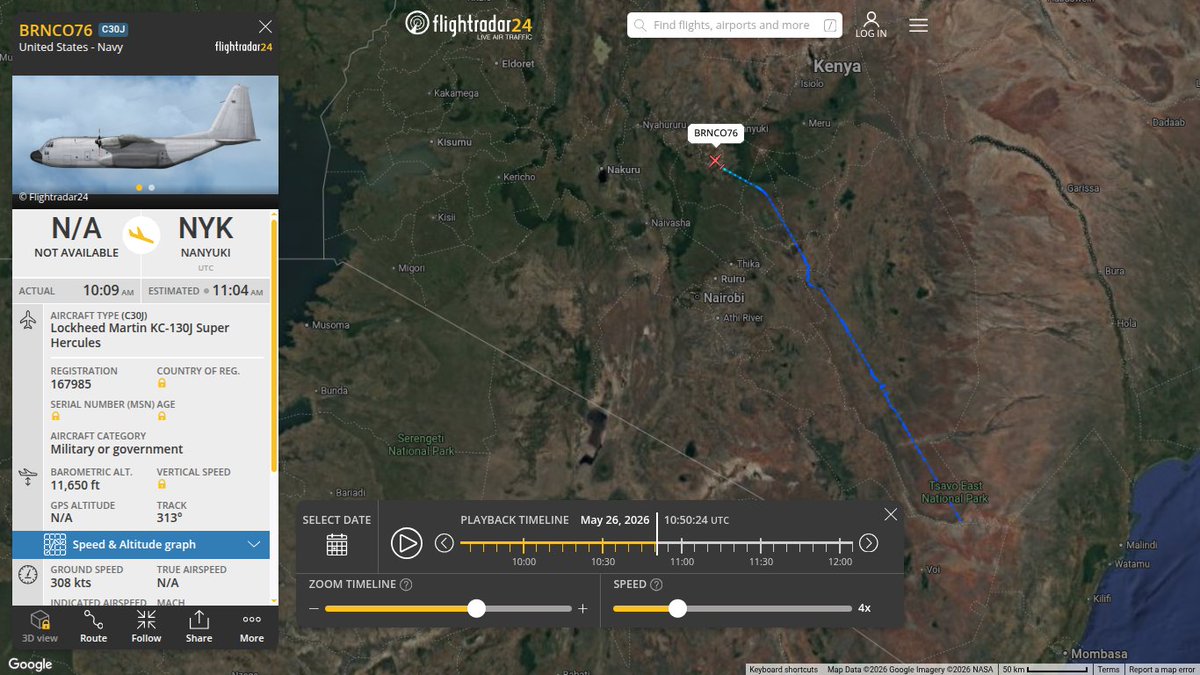Follow the aircraft on the map
1200x675 pixels.
[x=146, y=626]
